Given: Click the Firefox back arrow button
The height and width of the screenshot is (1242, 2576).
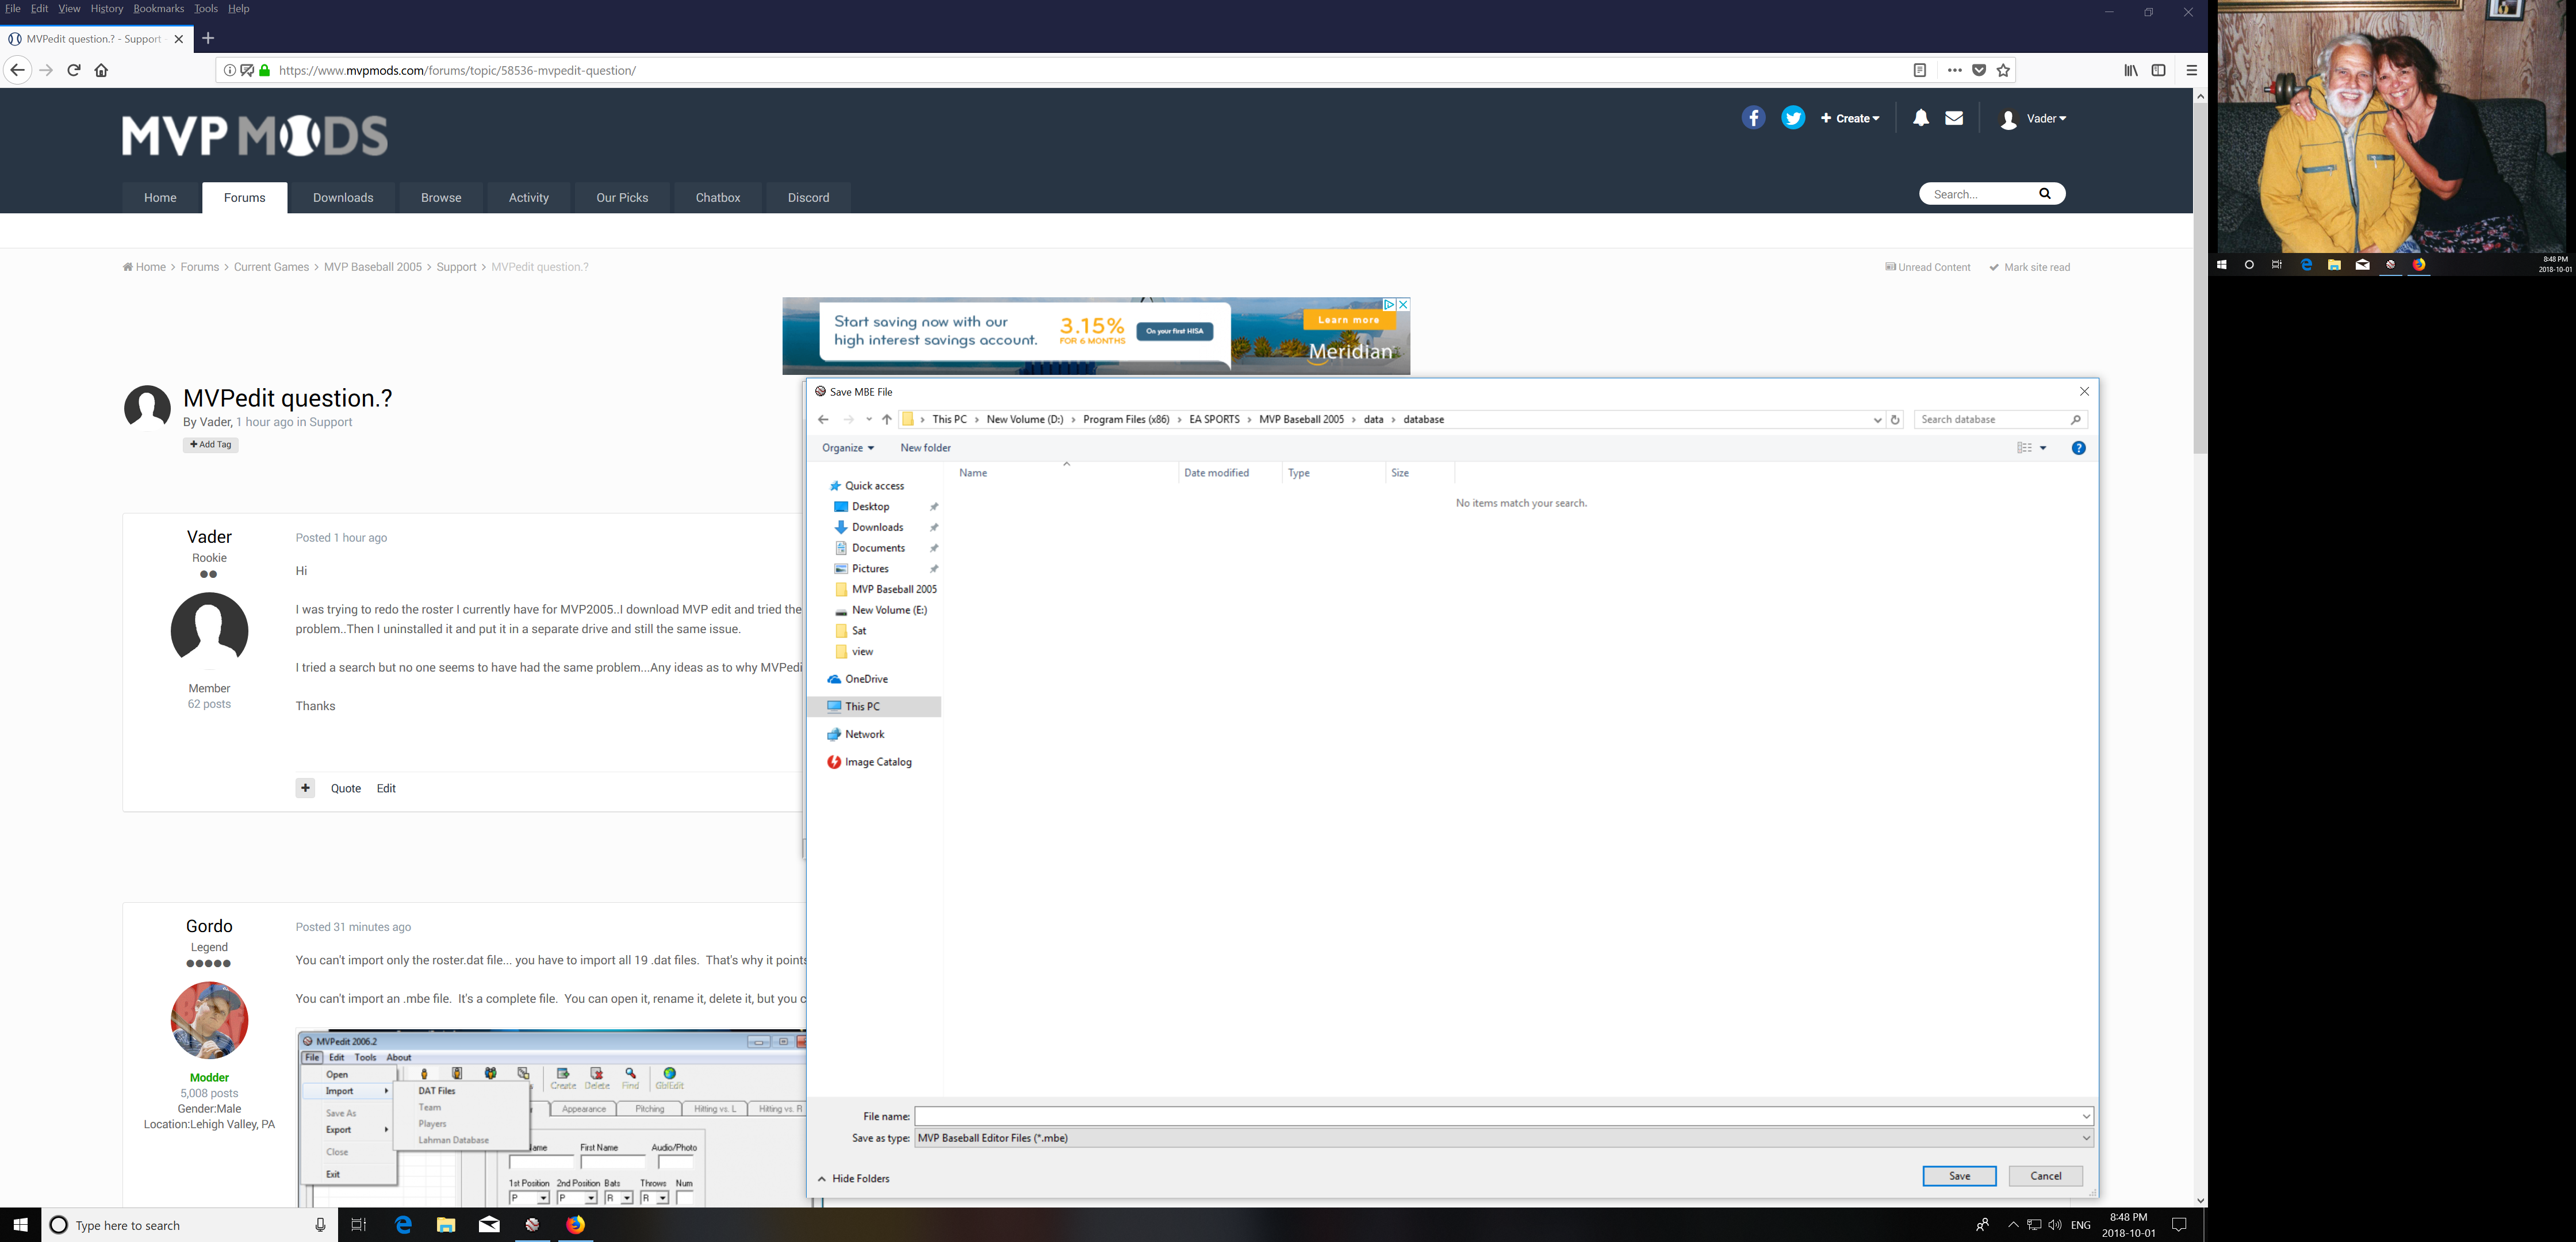Looking at the screenshot, I should click(x=17, y=70).
